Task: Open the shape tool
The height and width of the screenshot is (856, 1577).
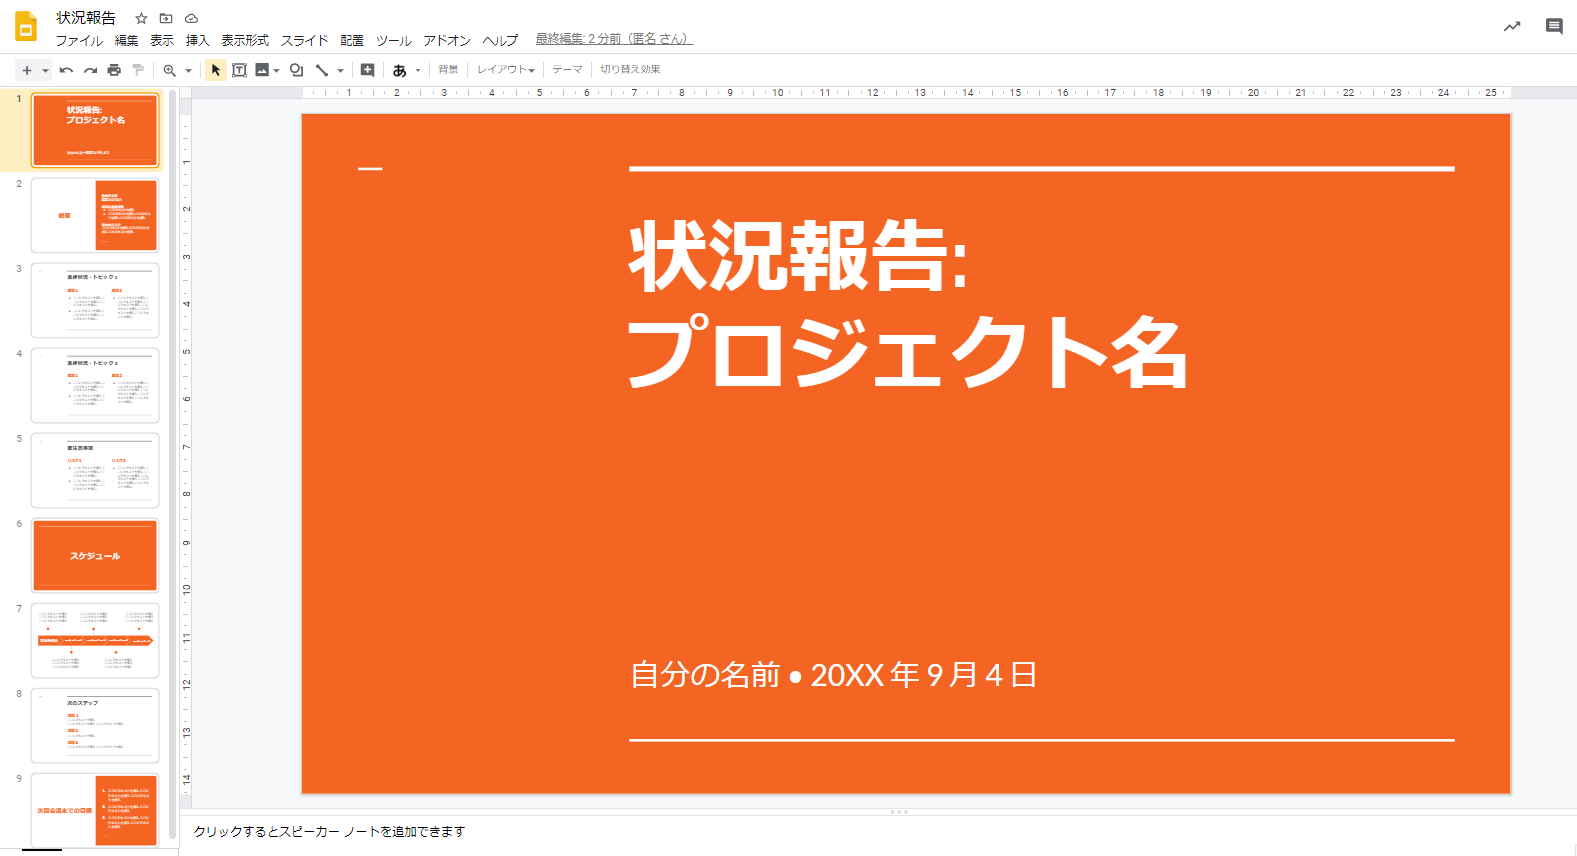Action: pyautogui.click(x=297, y=70)
